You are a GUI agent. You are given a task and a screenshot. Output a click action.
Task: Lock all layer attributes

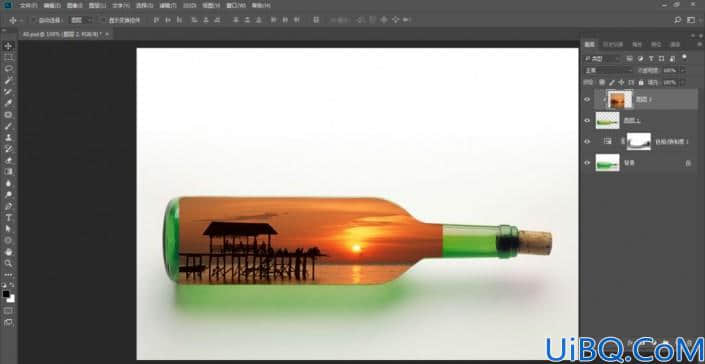point(641,83)
